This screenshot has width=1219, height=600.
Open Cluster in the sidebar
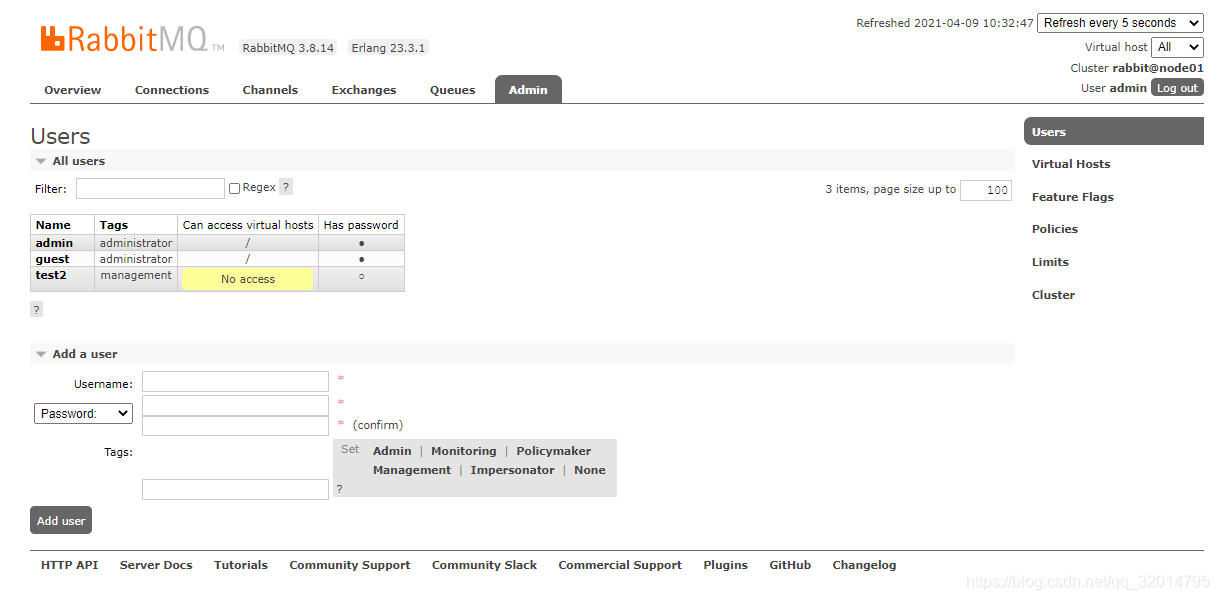click(1053, 295)
